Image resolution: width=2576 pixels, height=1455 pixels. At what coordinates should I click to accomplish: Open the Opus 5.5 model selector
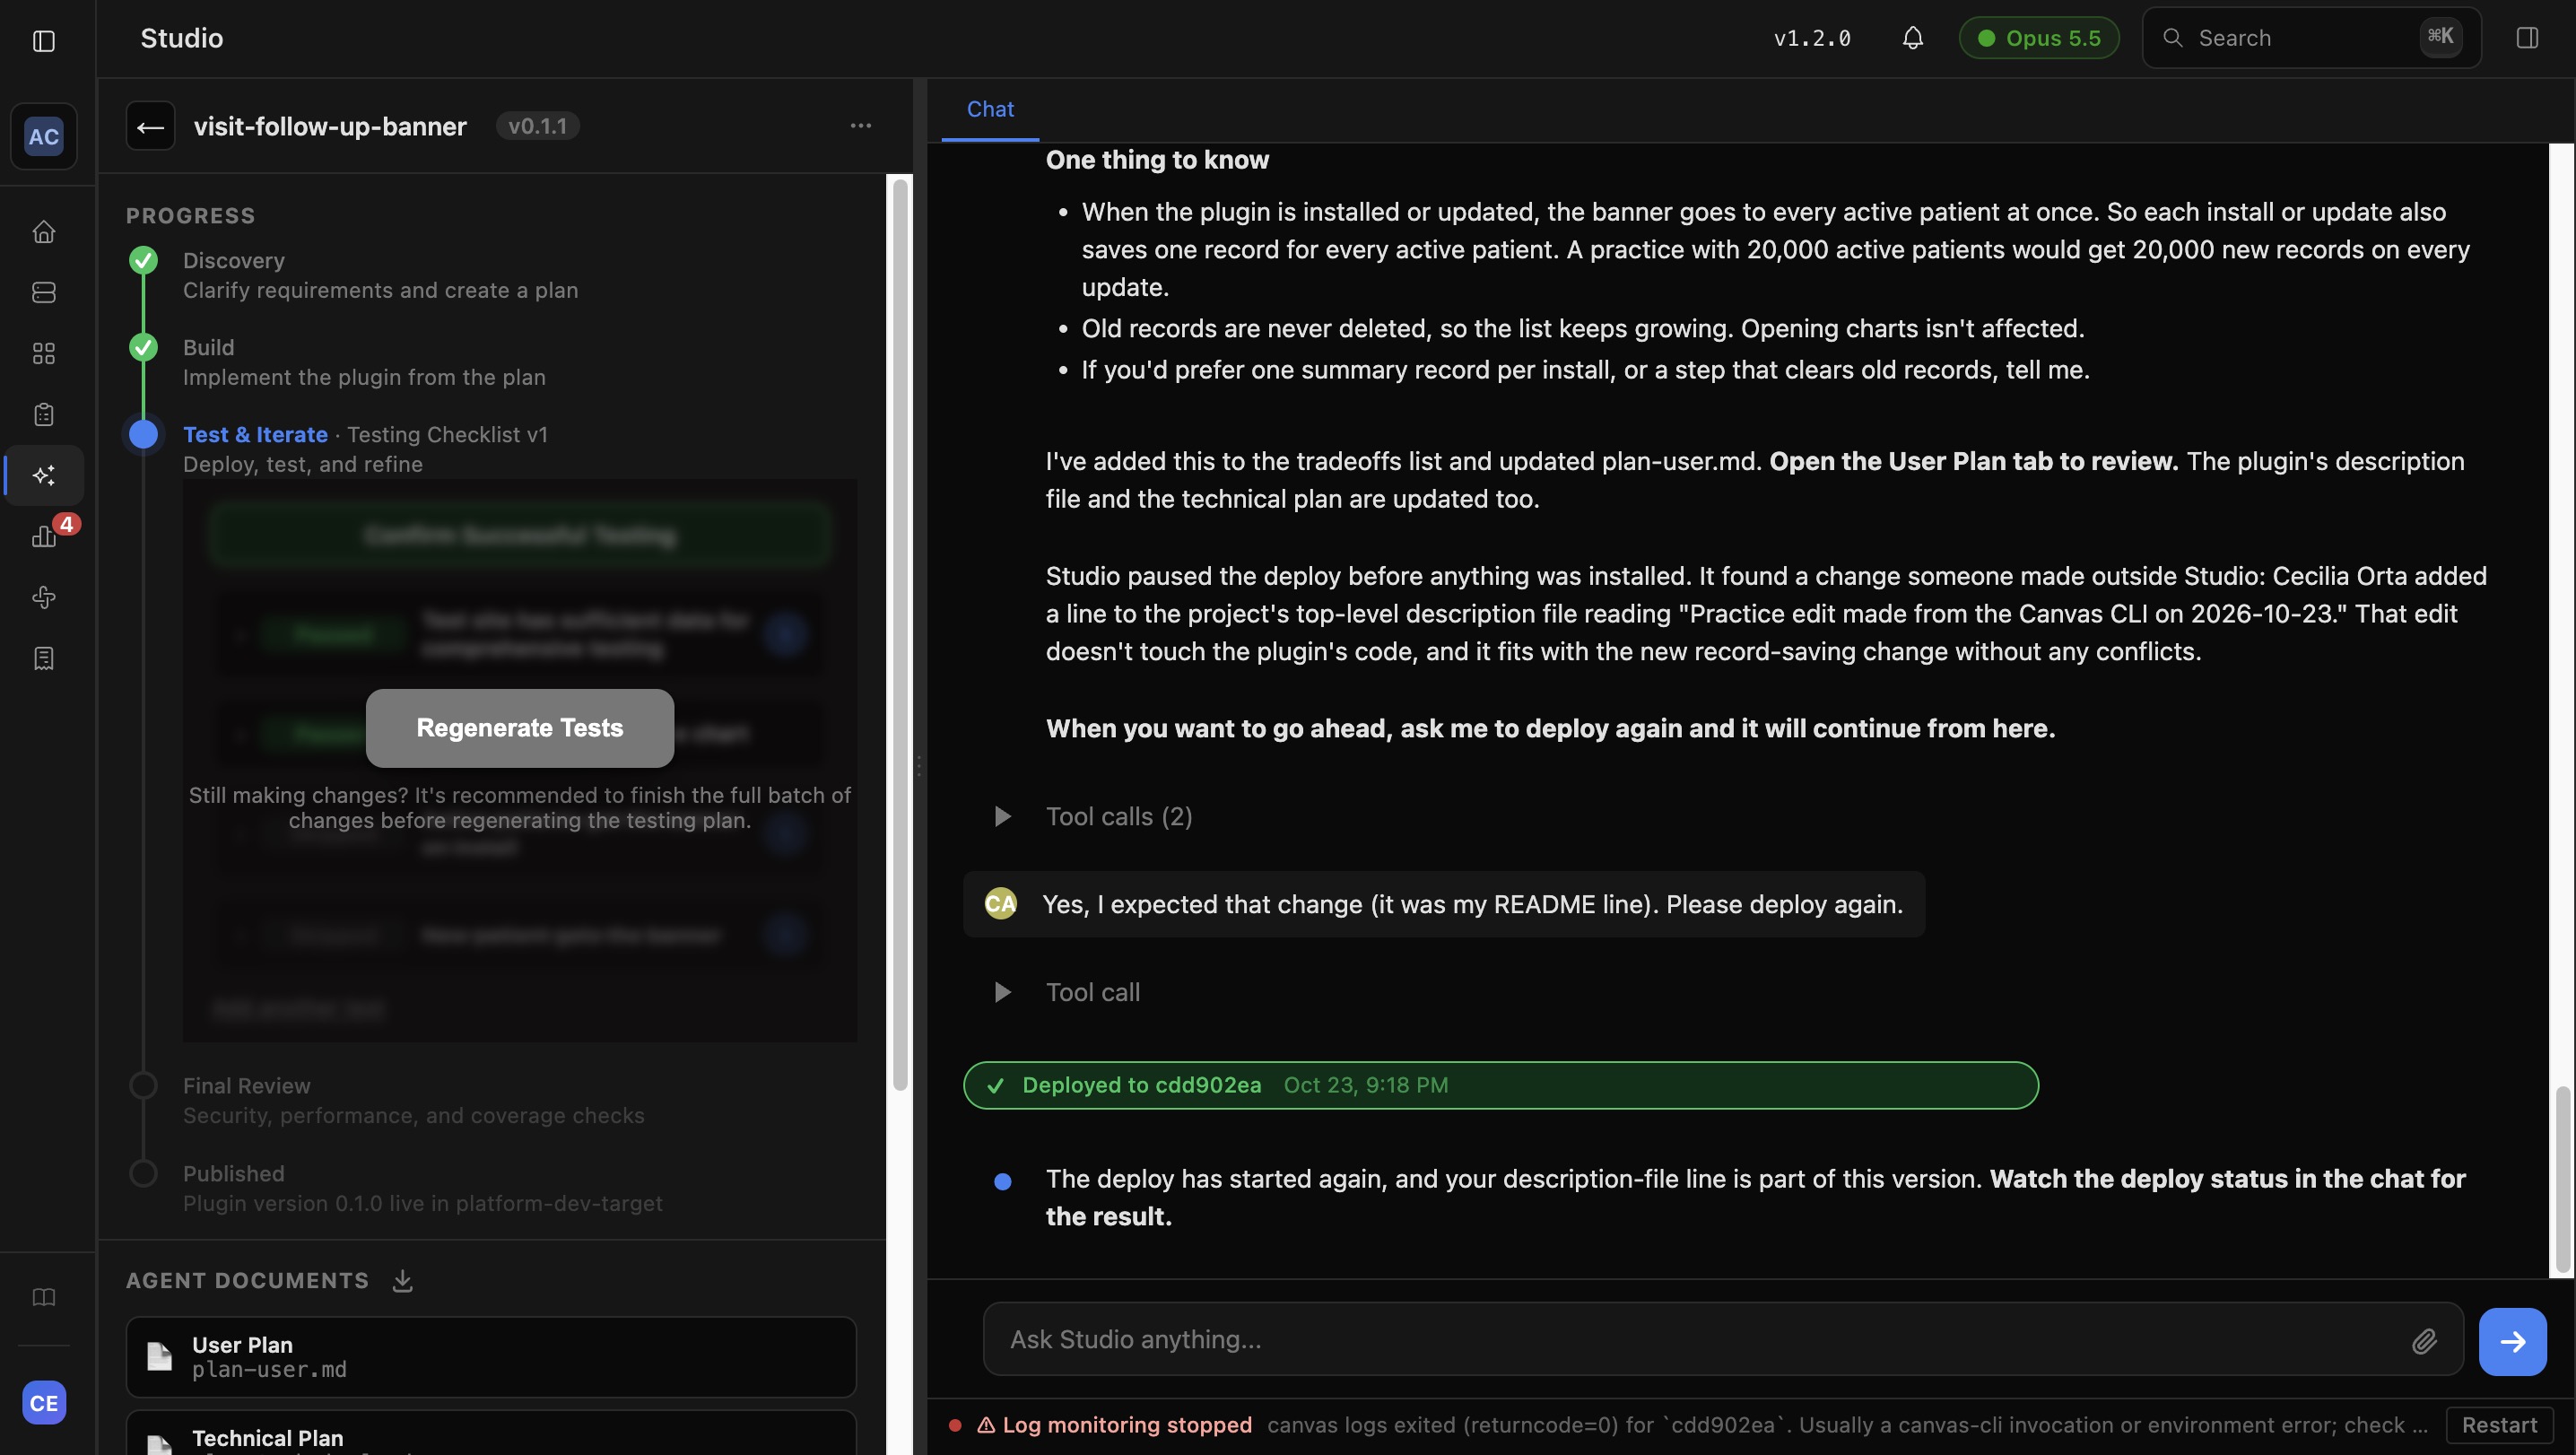point(2038,38)
